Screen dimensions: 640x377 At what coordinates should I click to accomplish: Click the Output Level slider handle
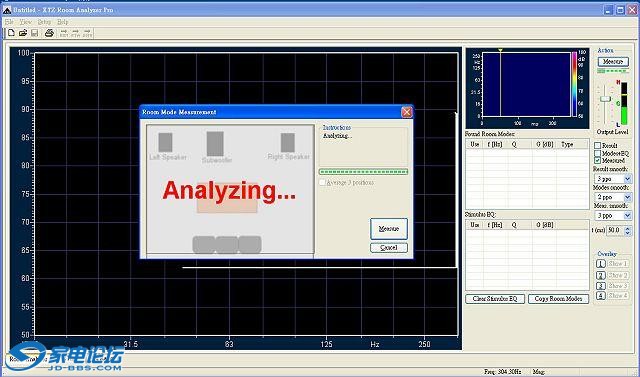click(605, 99)
